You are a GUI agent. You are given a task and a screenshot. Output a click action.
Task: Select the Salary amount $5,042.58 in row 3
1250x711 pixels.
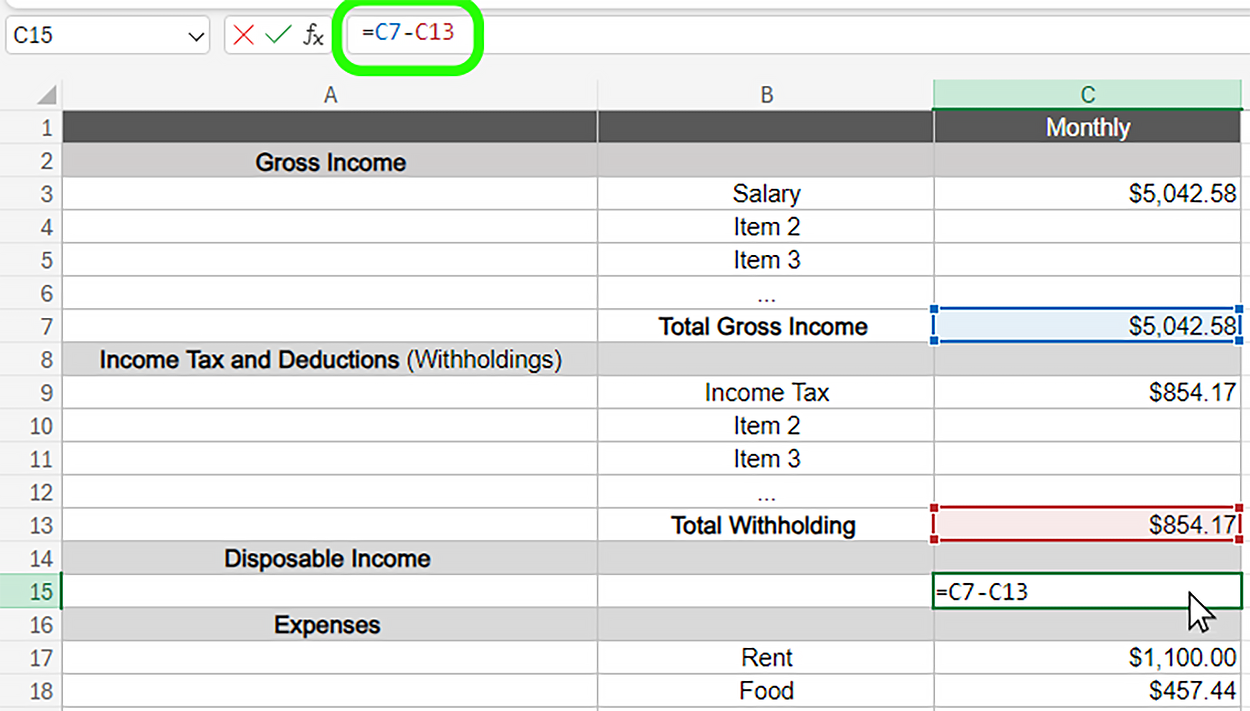pyautogui.click(x=1088, y=194)
